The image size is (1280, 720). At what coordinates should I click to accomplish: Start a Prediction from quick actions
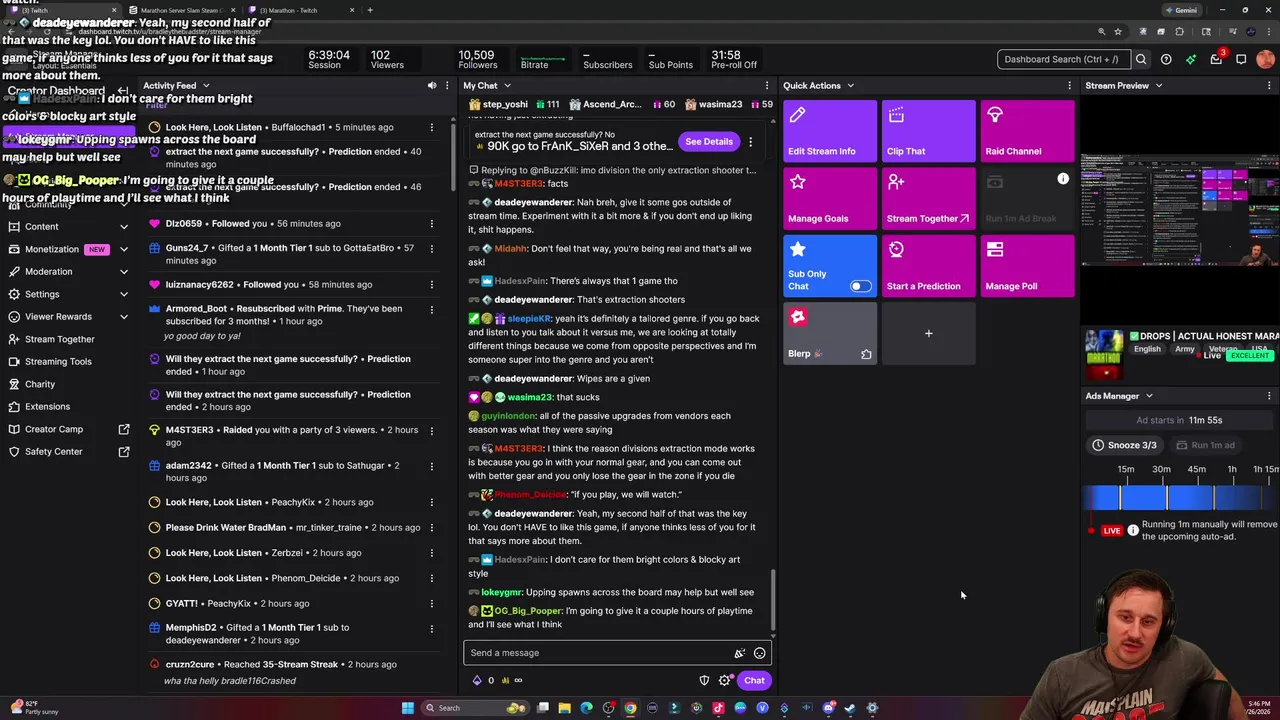tap(928, 266)
